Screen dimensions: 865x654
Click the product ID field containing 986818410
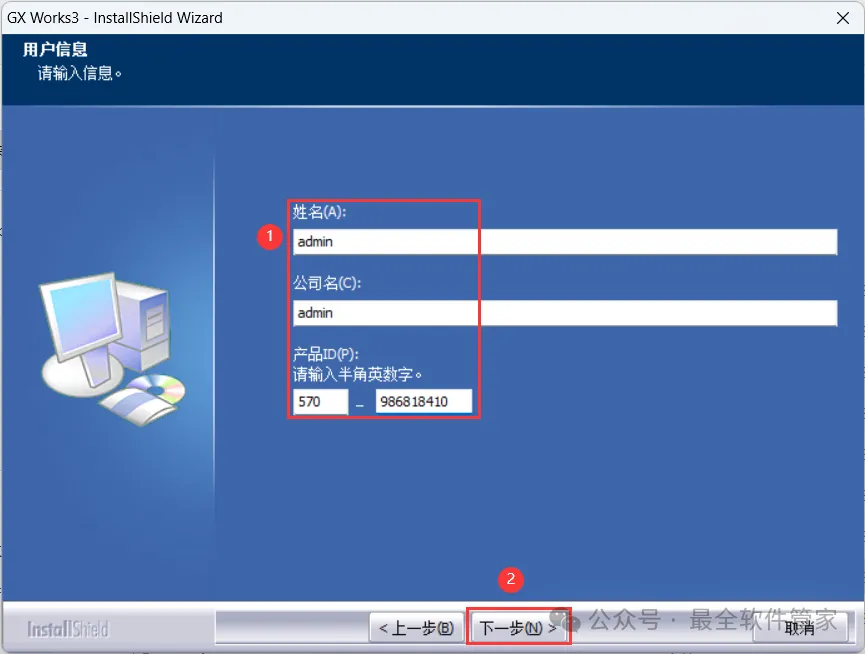pyautogui.click(x=424, y=401)
